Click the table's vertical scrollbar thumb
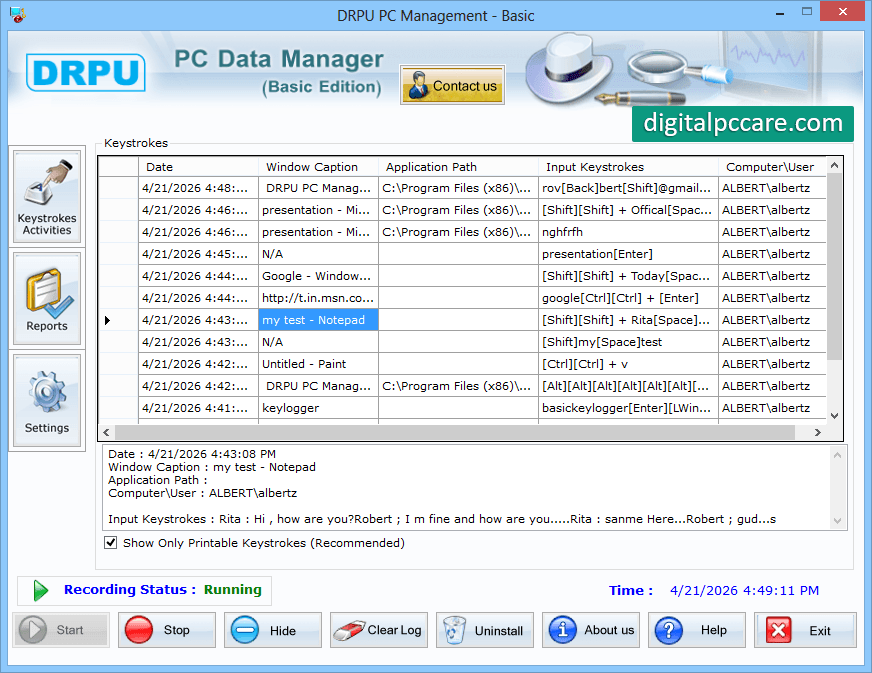 (x=834, y=266)
